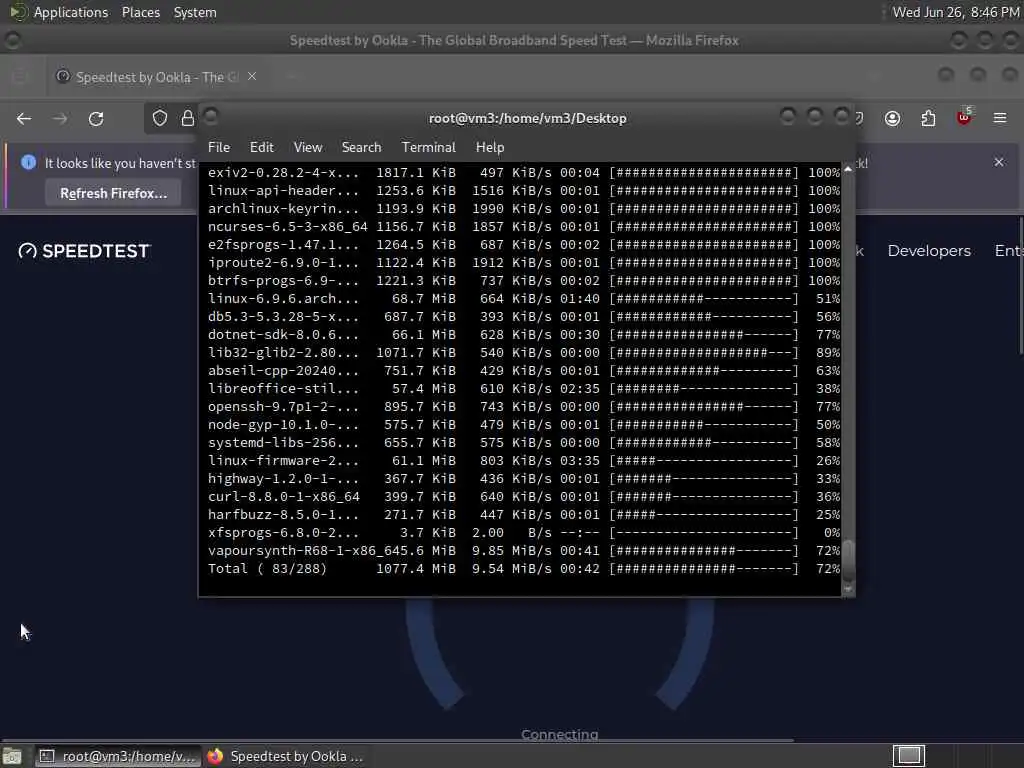The width and height of the screenshot is (1024, 768).
Task: Switch to the Speedtest by Ookla taskbar button
Action: [x=285, y=756]
